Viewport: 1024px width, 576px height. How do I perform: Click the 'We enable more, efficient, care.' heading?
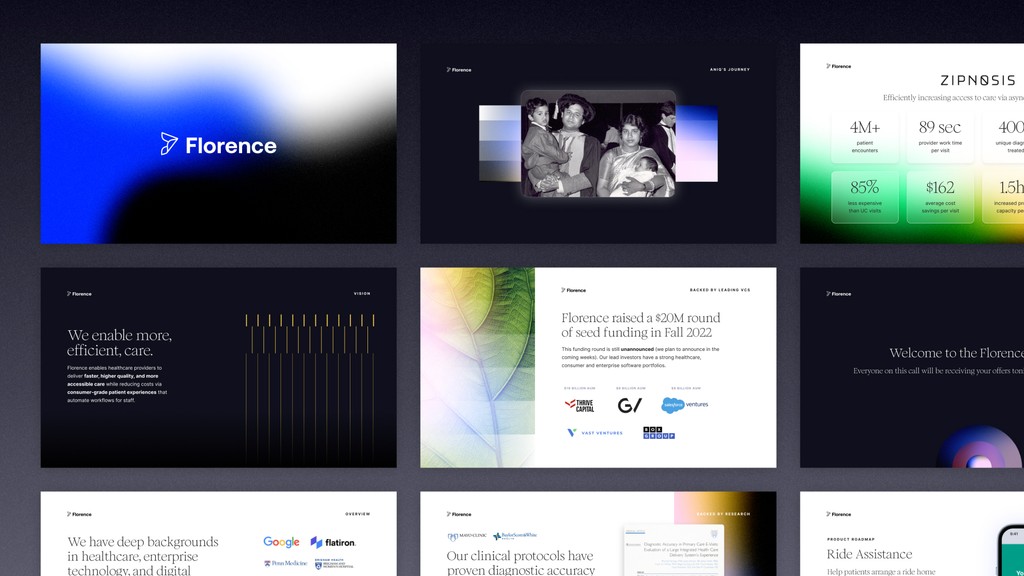(x=120, y=343)
